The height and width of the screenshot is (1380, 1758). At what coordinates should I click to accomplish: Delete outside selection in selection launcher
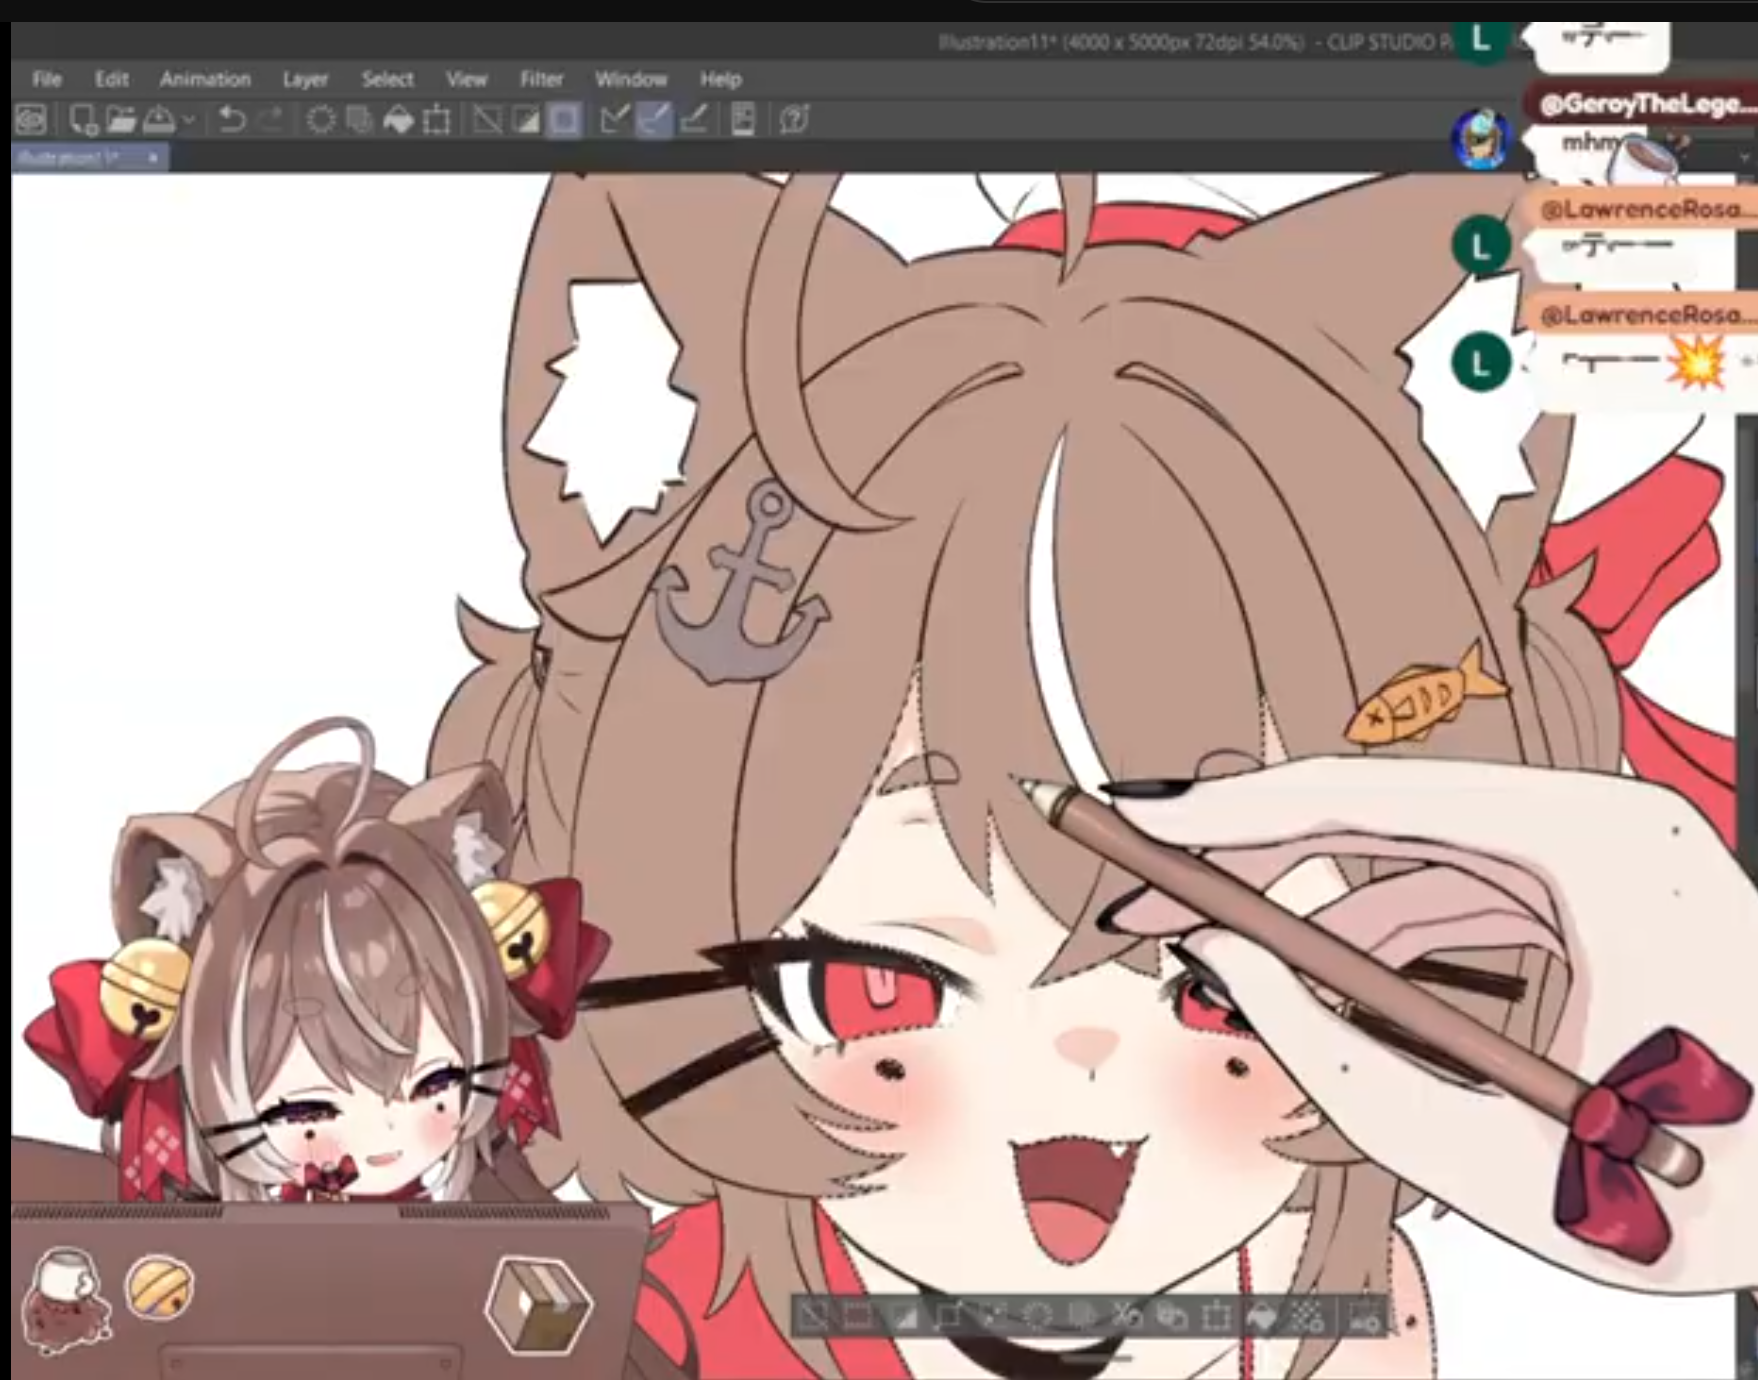point(1081,1317)
